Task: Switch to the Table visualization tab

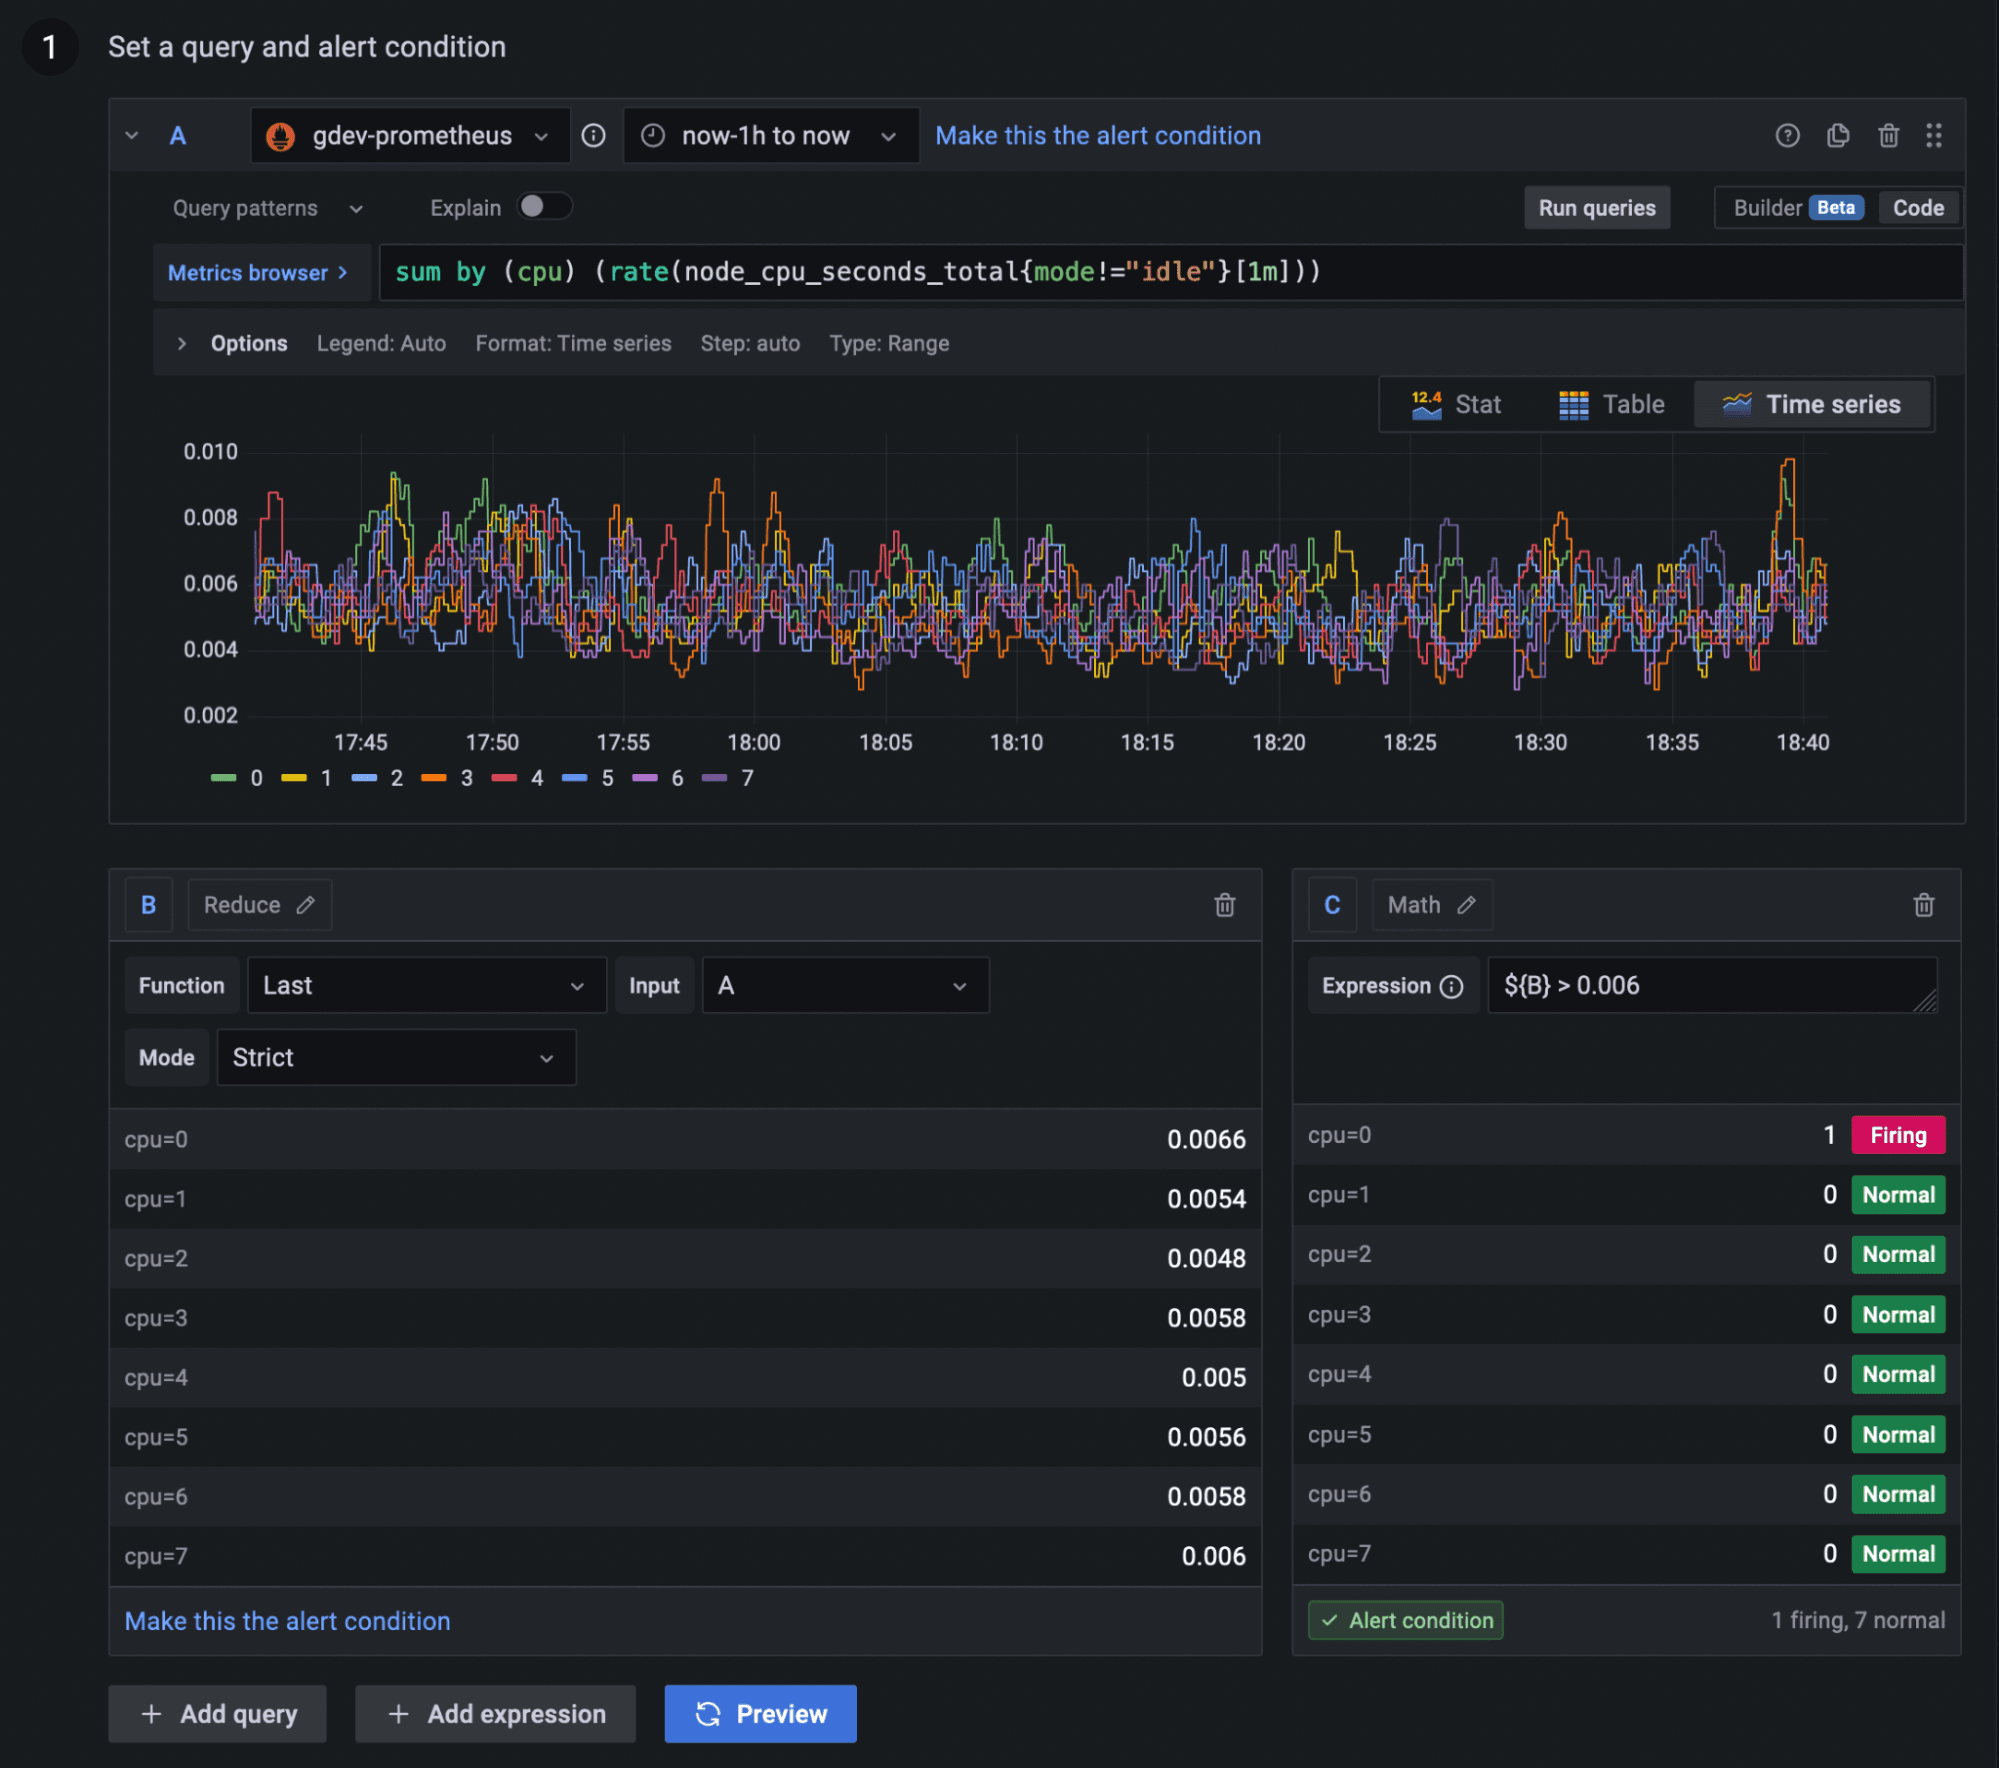Action: 1610,404
